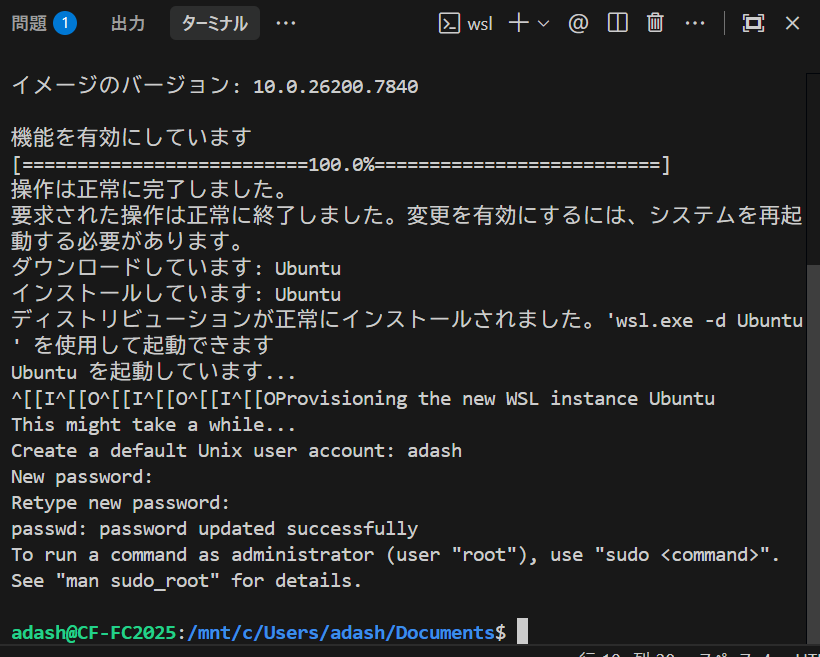
Task: Click the 100.0% progress bar line
Action: coord(340,164)
